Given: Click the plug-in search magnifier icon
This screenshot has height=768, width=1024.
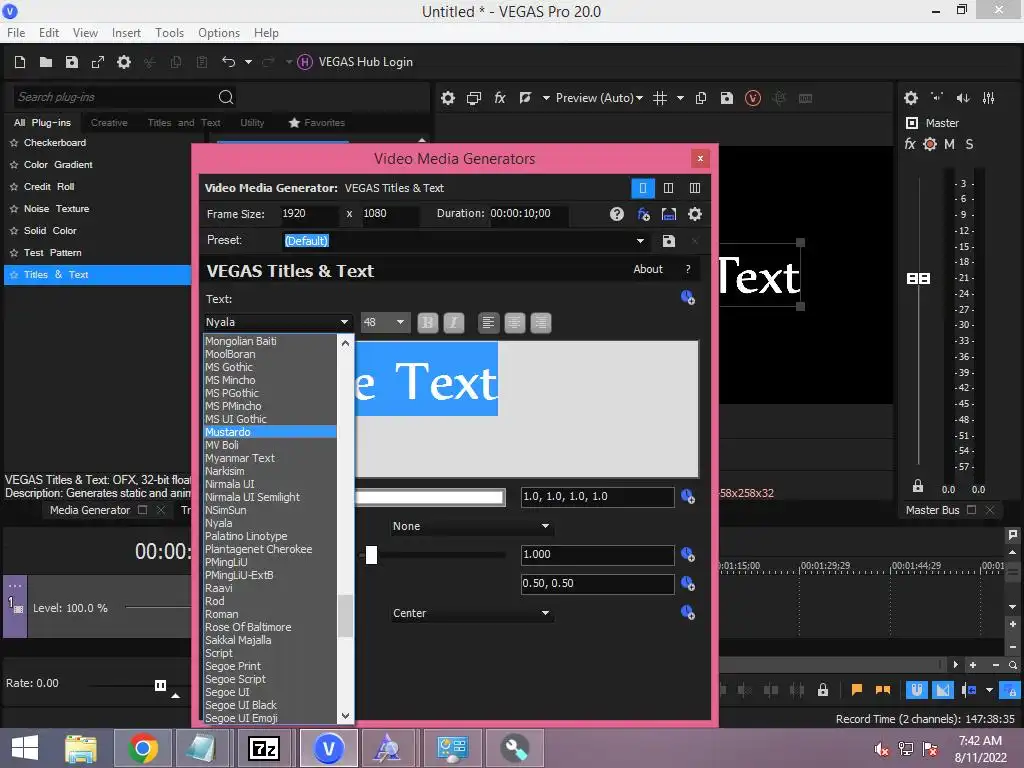Looking at the screenshot, I should [x=226, y=97].
